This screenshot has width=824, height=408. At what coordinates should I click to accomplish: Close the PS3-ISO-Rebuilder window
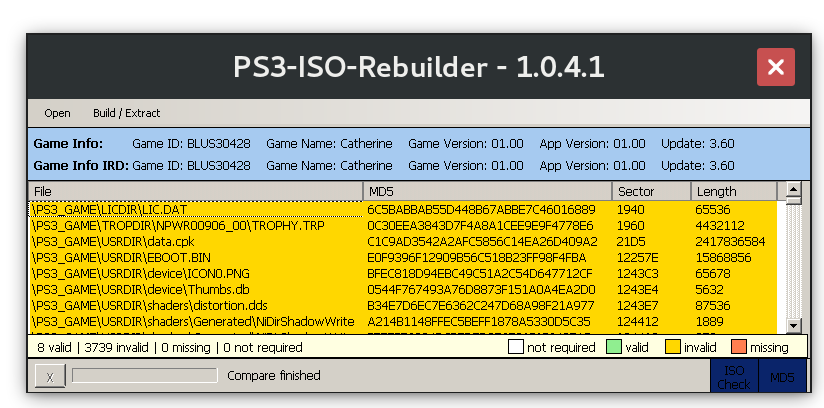[776, 67]
